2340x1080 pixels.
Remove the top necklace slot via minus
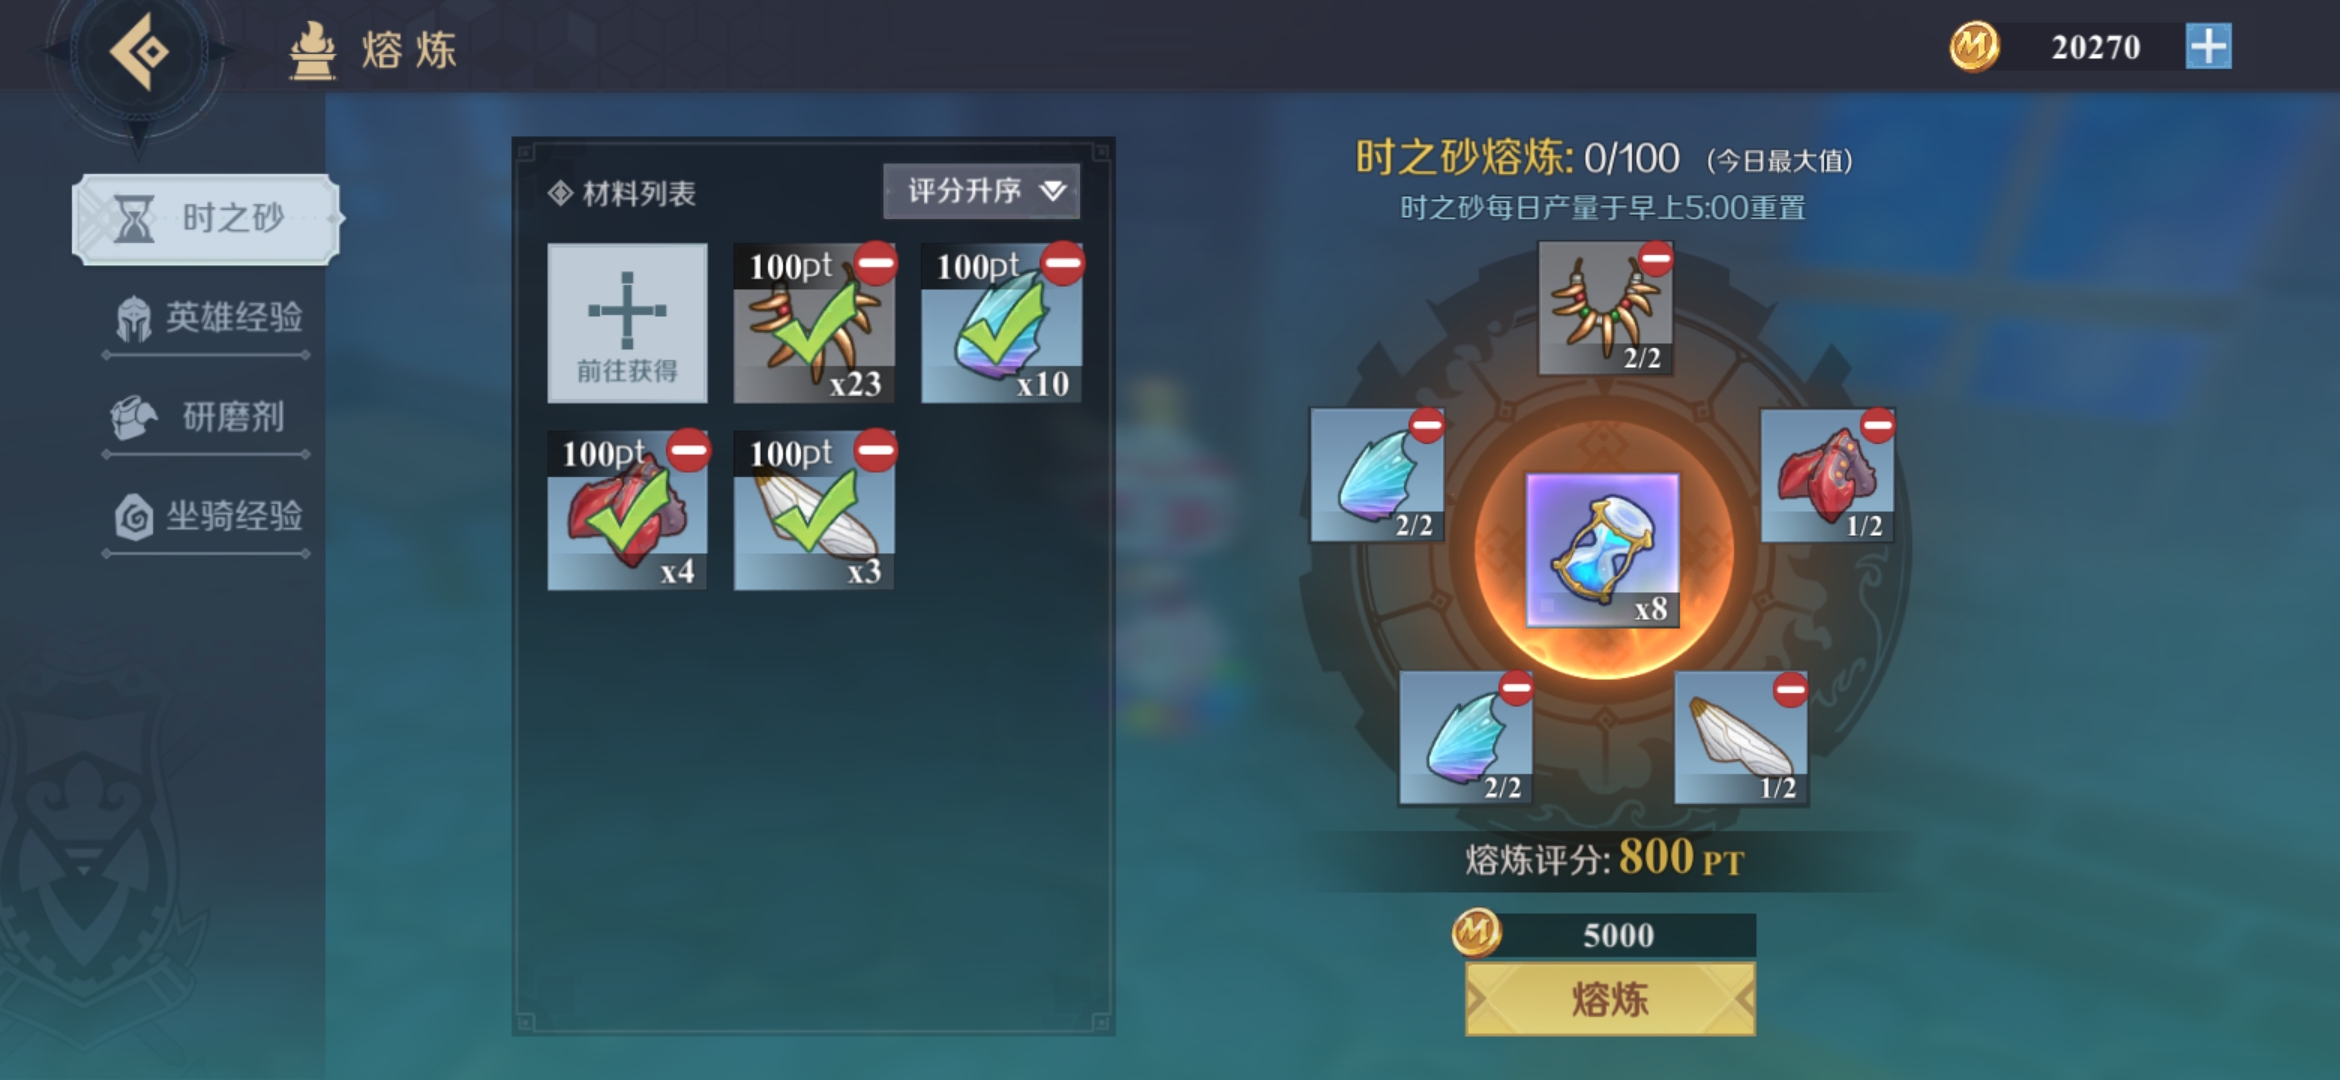point(1656,259)
